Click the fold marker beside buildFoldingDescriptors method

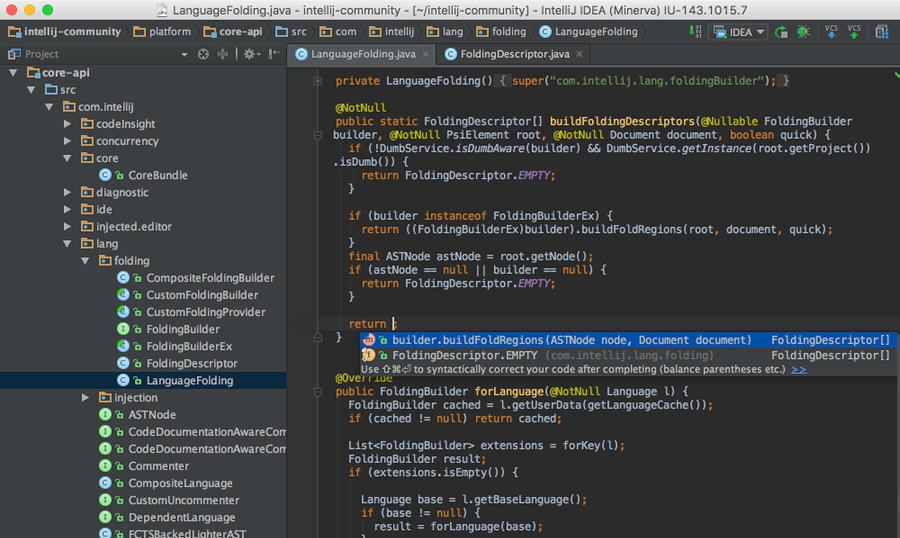point(317,135)
